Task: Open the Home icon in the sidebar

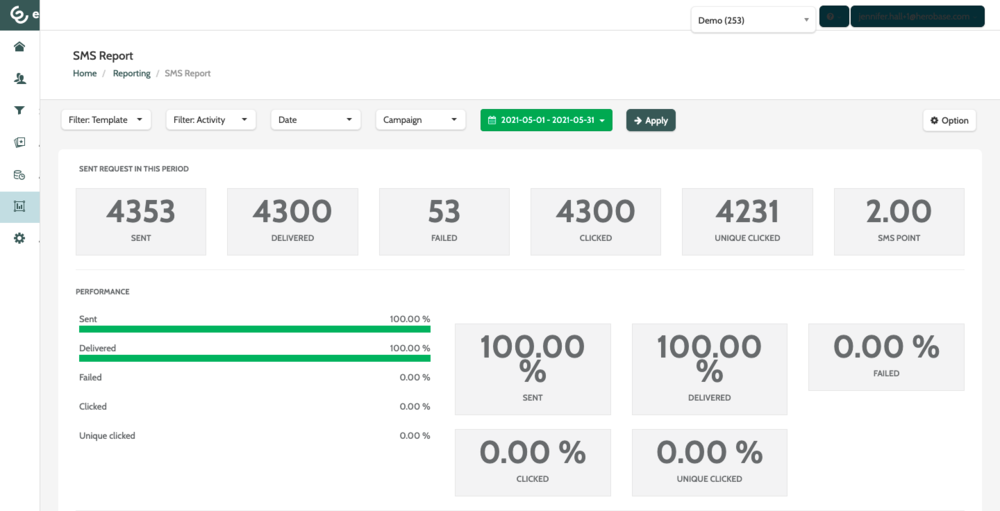Action: pos(19,47)
